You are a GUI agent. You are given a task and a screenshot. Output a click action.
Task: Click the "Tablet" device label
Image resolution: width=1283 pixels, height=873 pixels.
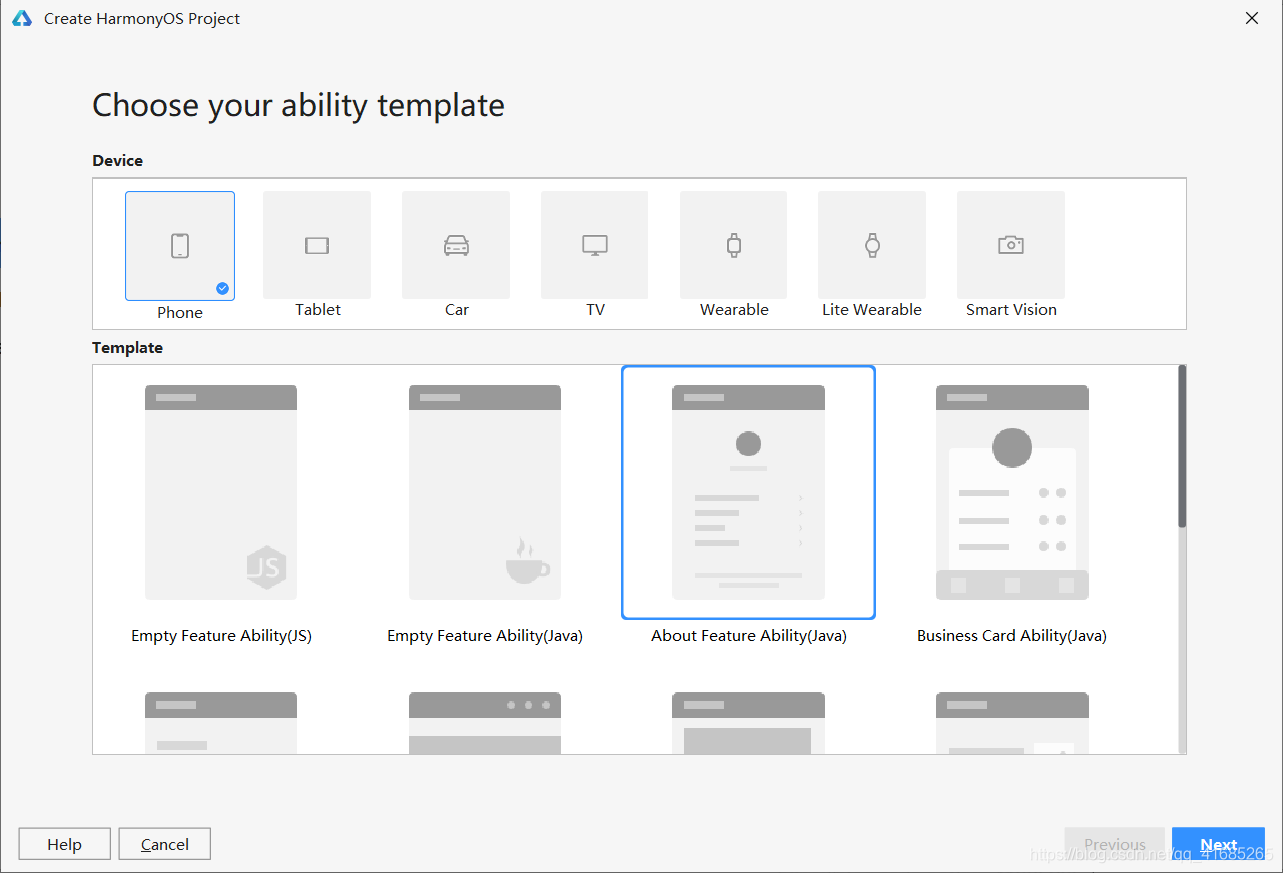coord(318,310)
